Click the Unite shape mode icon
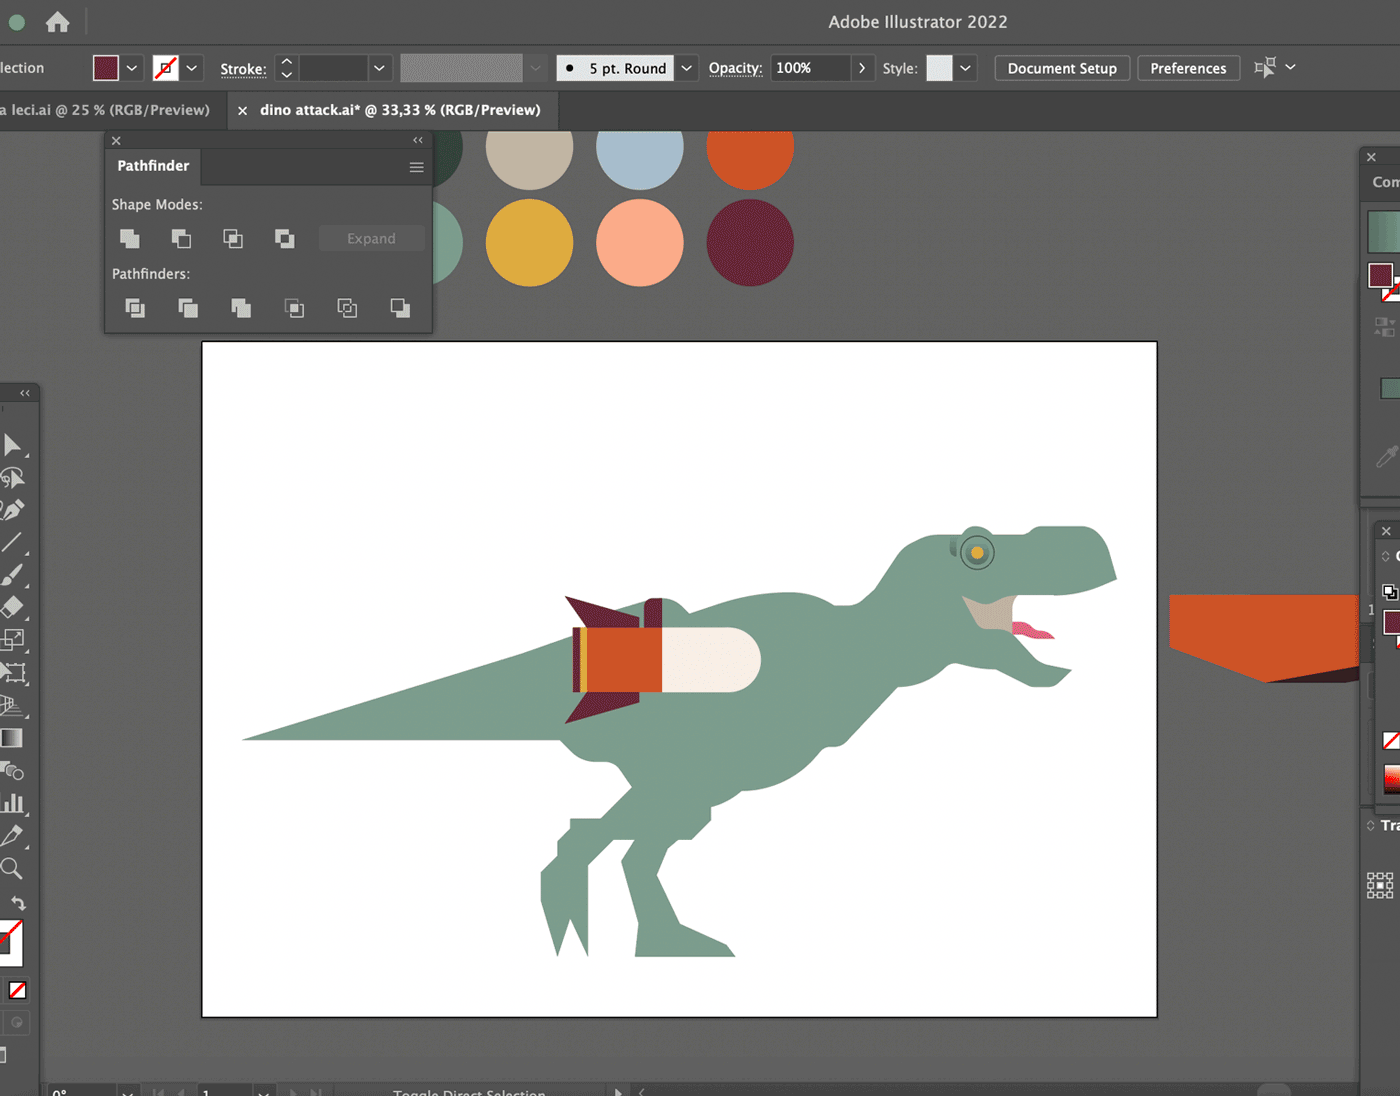The height and width of the screenshot is (1096, 1400). click(x=130, y=238)
